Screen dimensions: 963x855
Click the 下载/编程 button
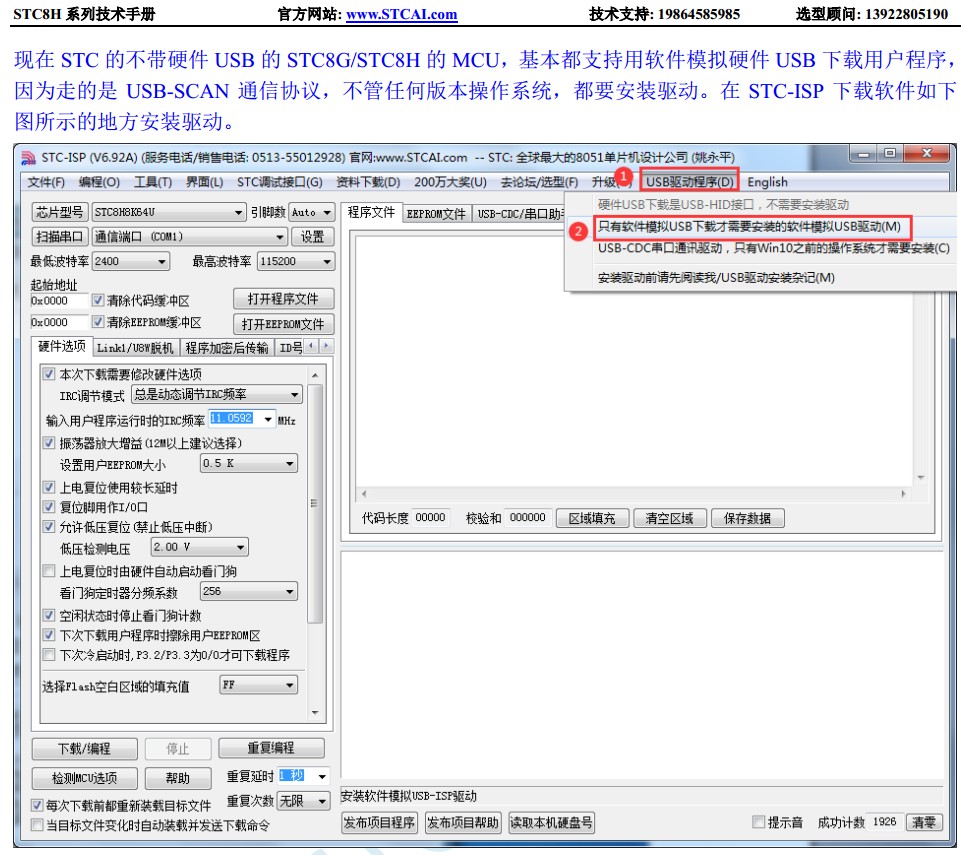(x=84, y=749)
